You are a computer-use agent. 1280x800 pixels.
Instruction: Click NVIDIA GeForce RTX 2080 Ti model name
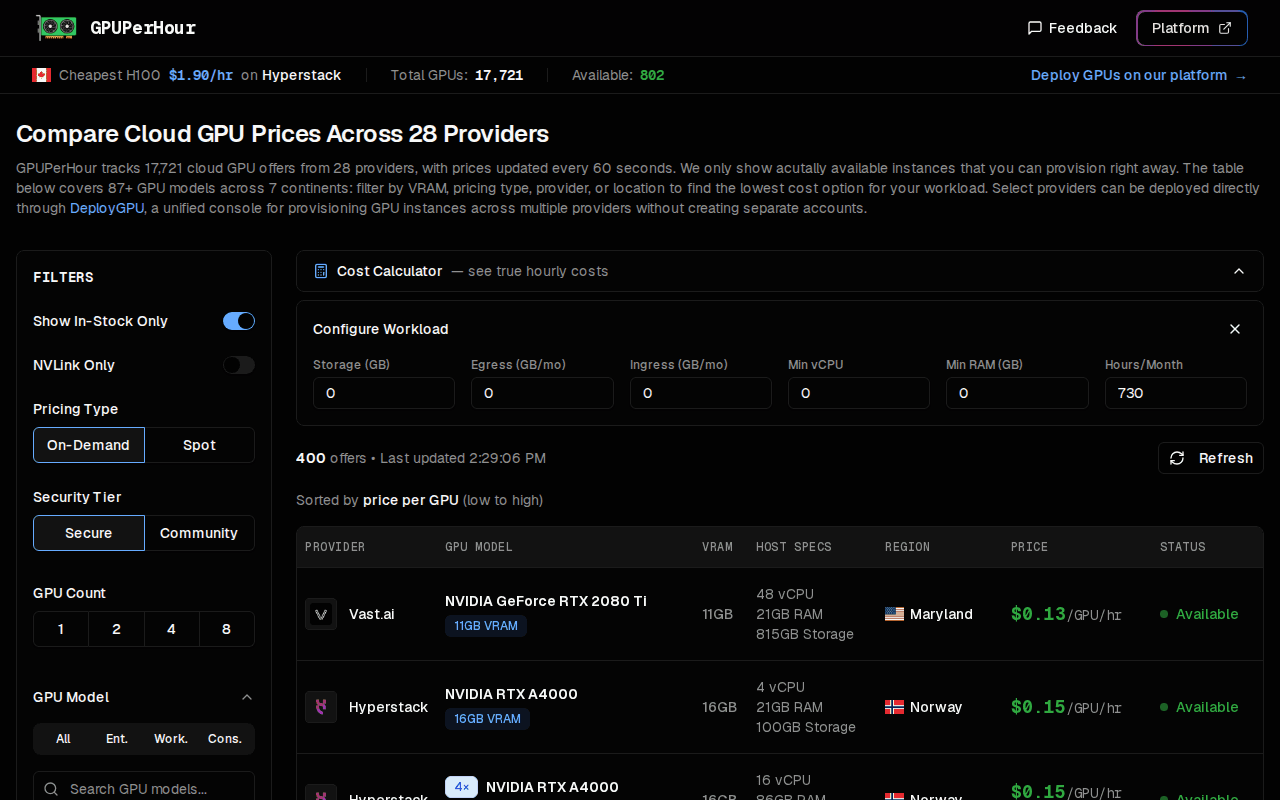click(x=546, y=601)
